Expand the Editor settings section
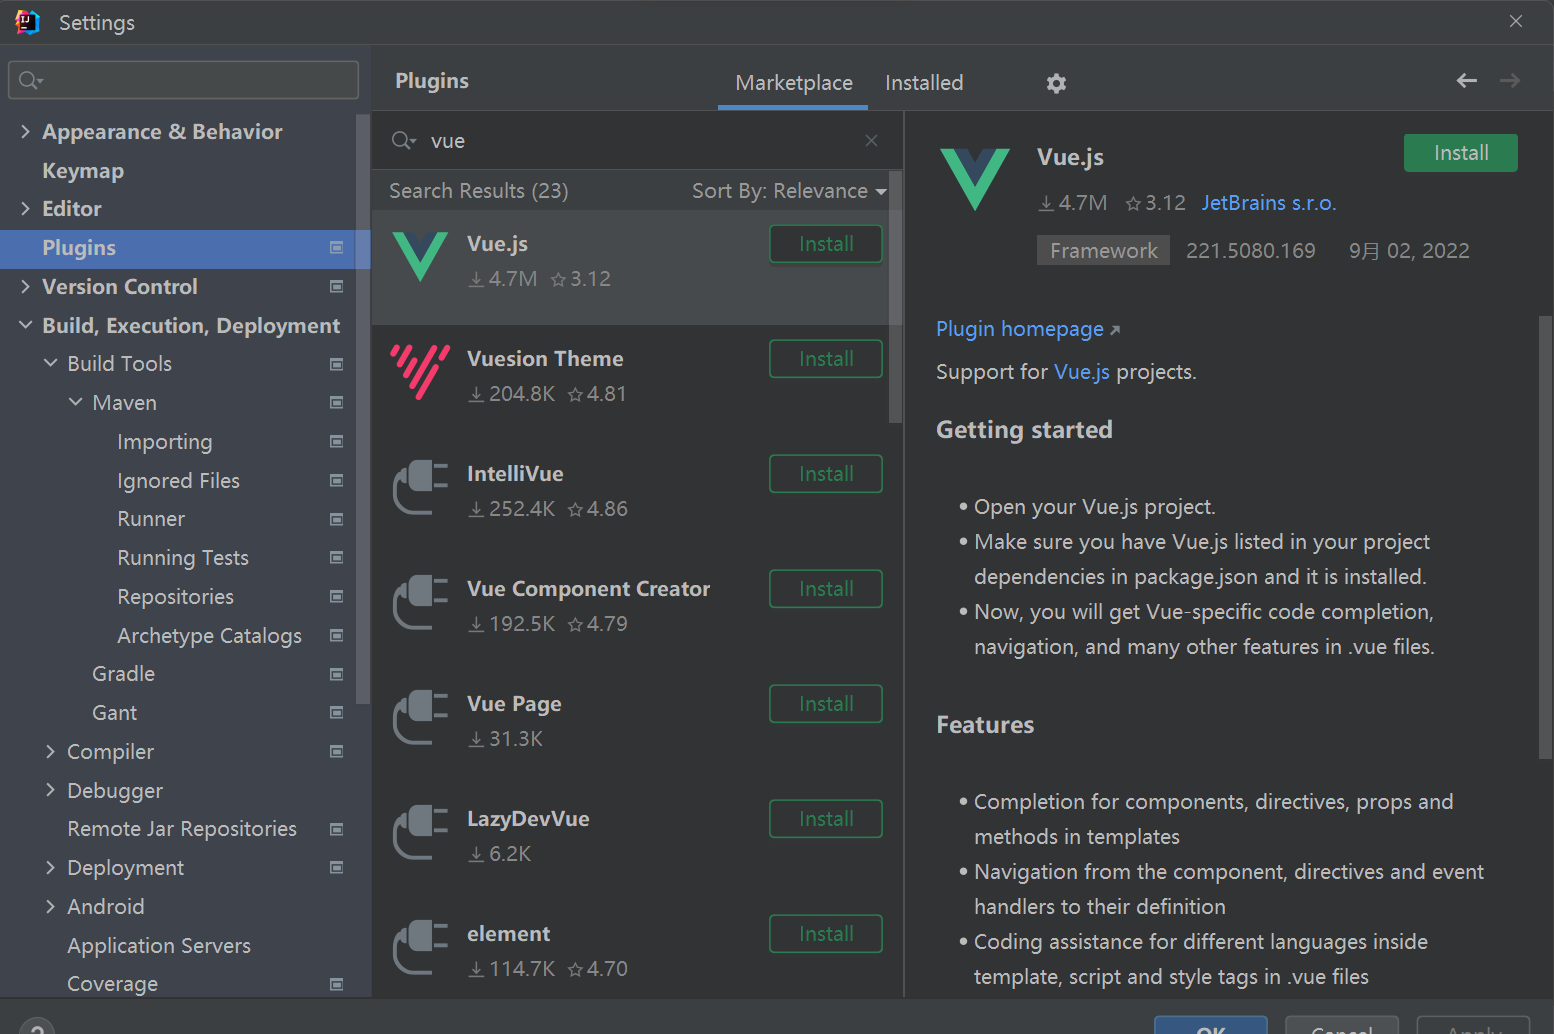Viewport: 1554px width, 1034px height. tap(25, 208)
